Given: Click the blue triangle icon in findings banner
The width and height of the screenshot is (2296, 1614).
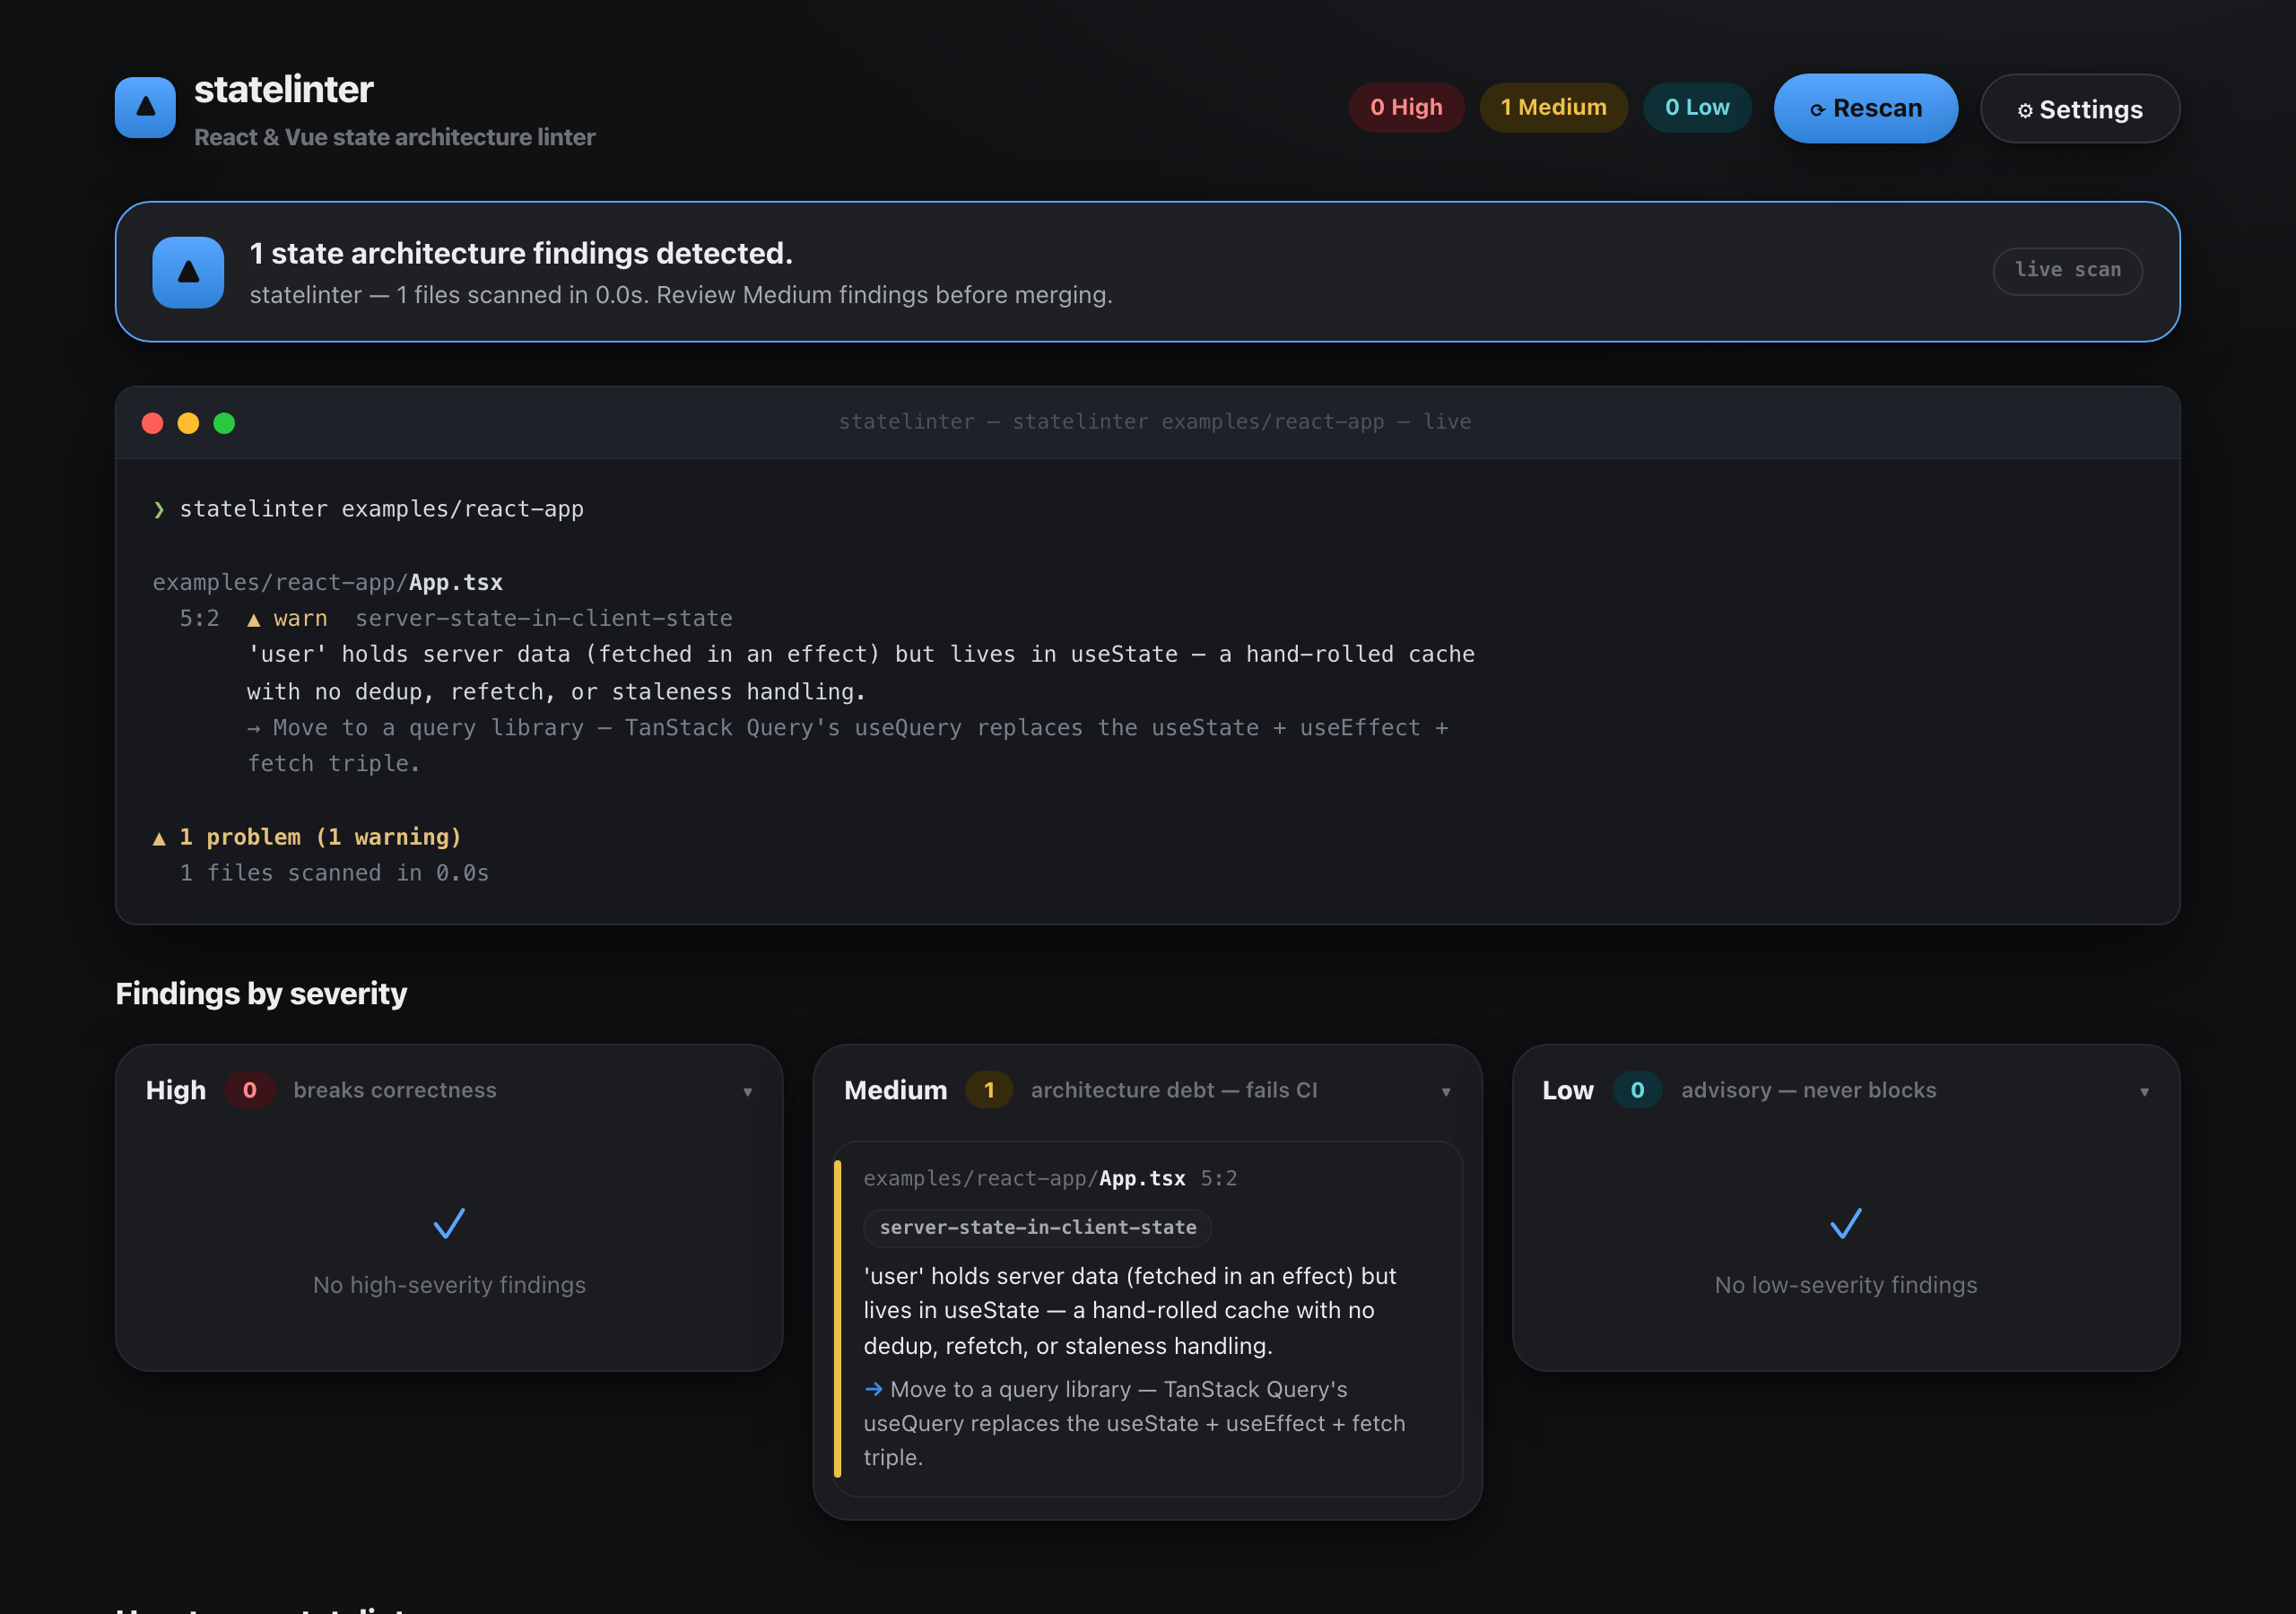Looking at the screenshot, I should coord(188,272).
